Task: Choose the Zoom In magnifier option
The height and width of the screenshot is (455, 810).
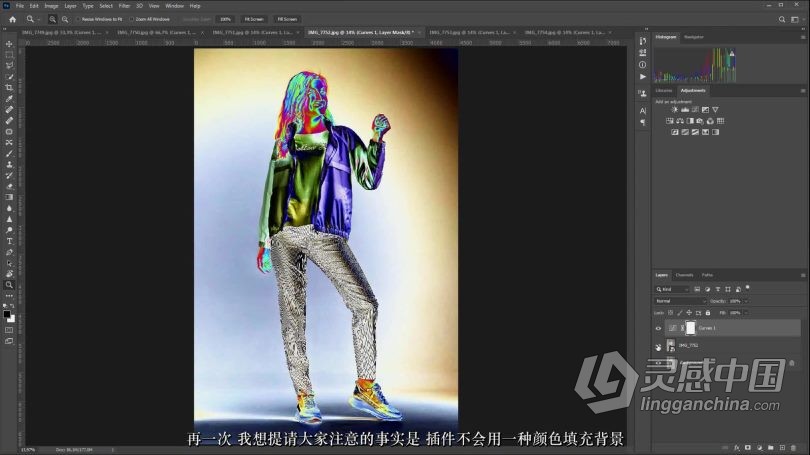Action: point(53,19)
